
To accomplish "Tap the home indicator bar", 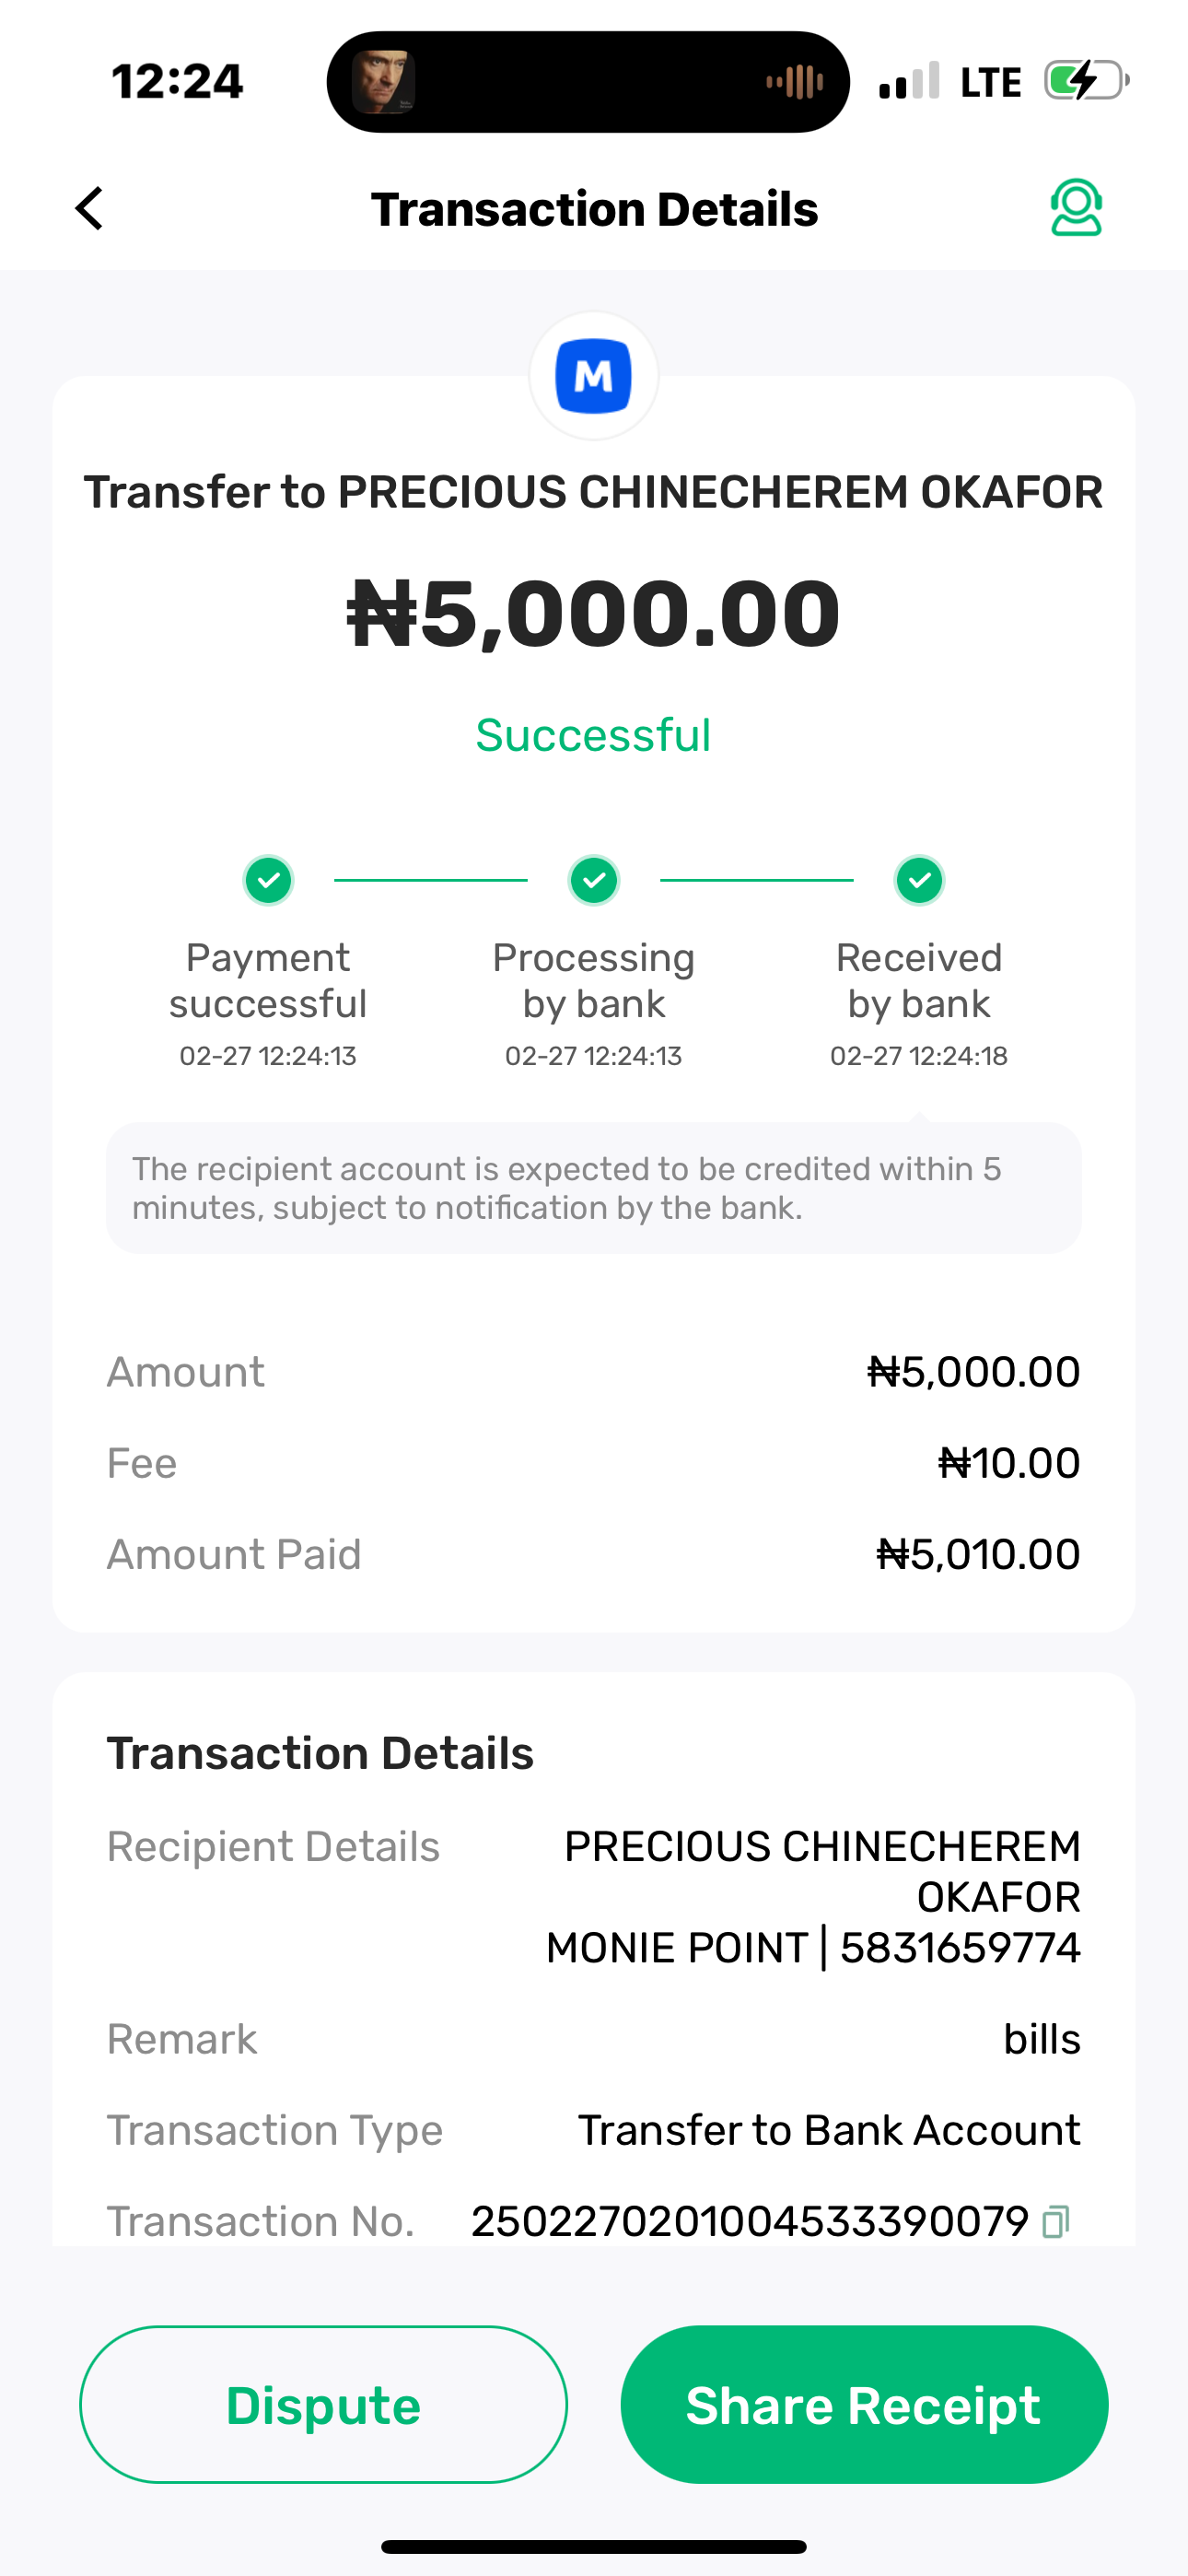I will pos(593,2546).
